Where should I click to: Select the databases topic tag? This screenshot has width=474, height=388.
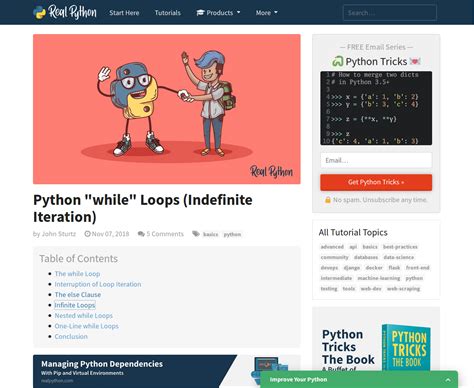[x=366, y=257]
